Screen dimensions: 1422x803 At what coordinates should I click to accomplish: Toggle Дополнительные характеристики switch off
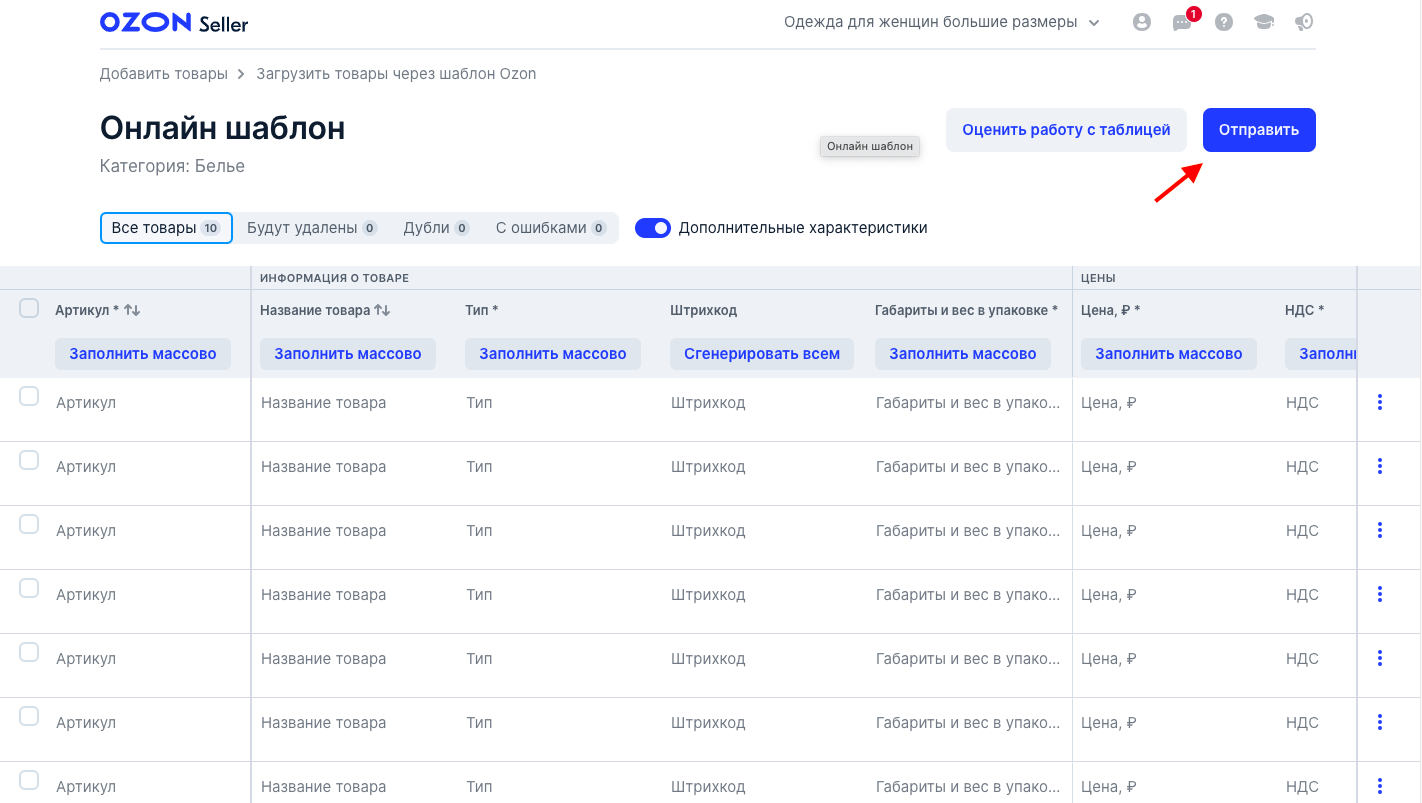[653, 228]
